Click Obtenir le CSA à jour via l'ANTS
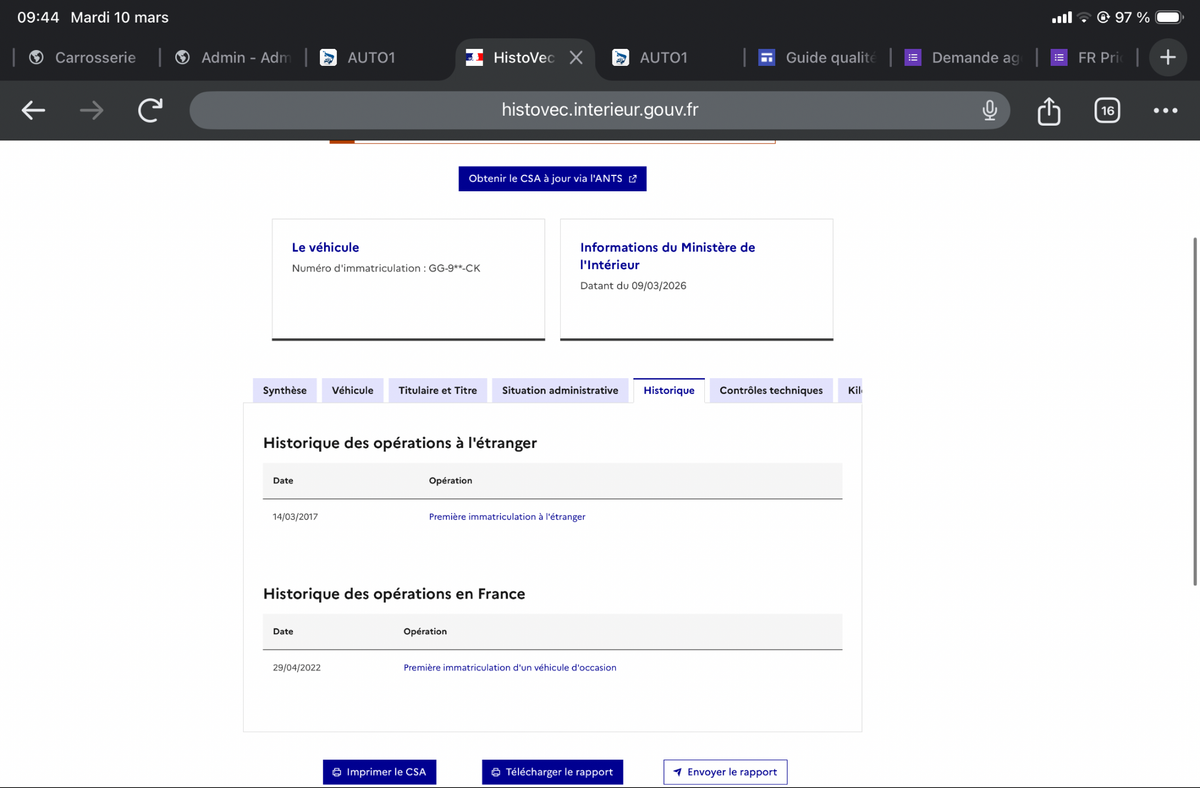This screenshot has height=788, width=1200. pos(553,178)
